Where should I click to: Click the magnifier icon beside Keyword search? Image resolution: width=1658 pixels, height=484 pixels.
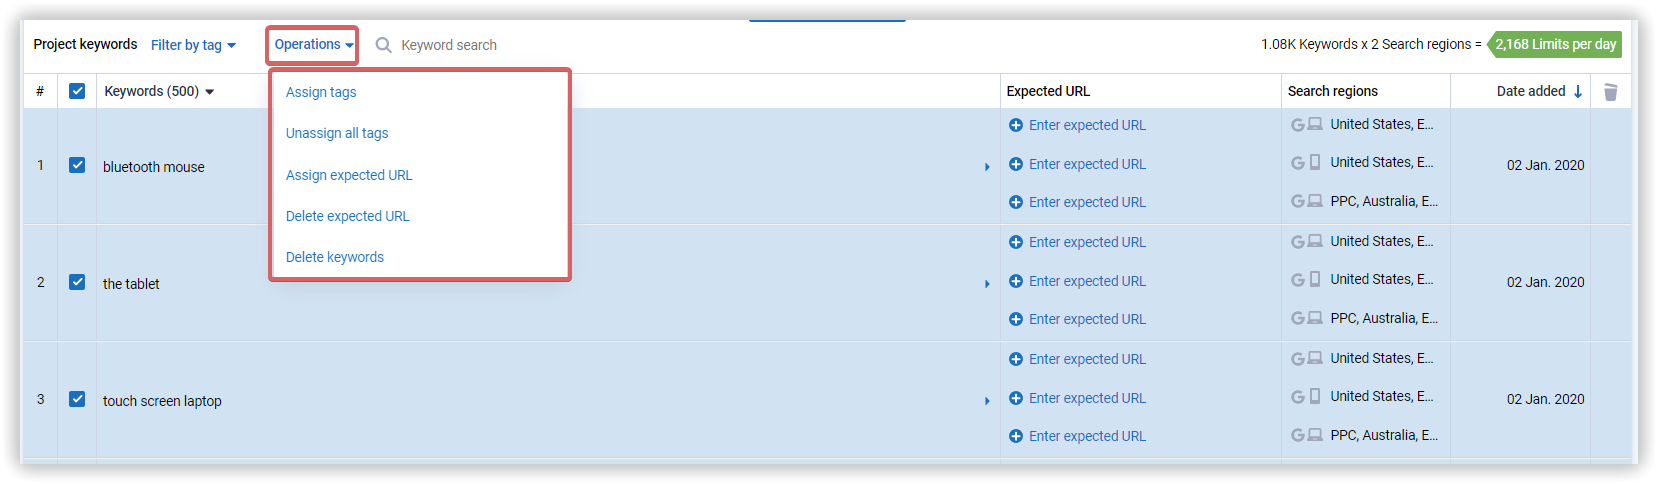click(x=383, y=45)
